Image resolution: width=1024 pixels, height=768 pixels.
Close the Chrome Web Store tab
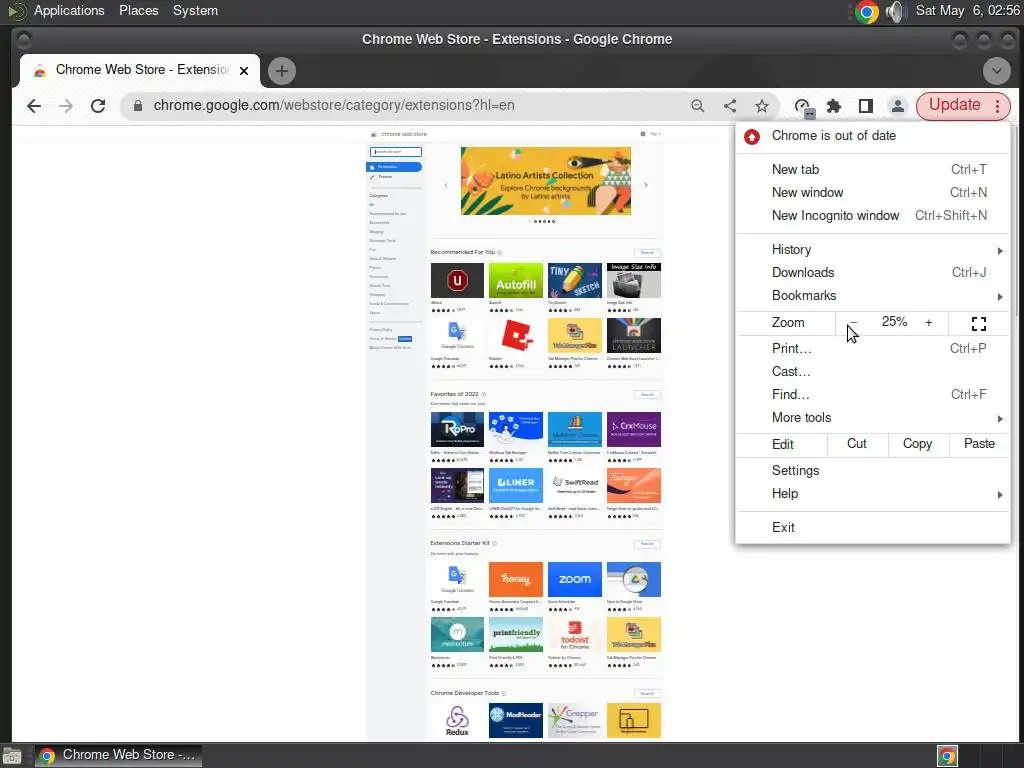coord(244,71)
